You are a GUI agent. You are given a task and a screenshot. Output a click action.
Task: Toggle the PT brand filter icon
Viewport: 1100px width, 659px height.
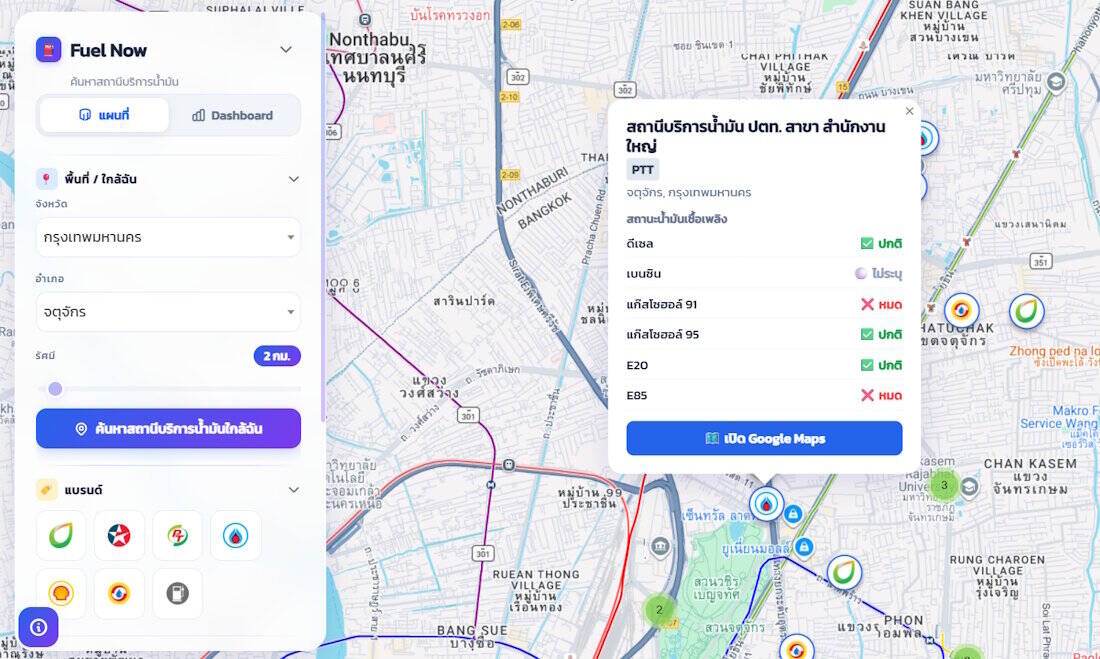coord(177,536)
